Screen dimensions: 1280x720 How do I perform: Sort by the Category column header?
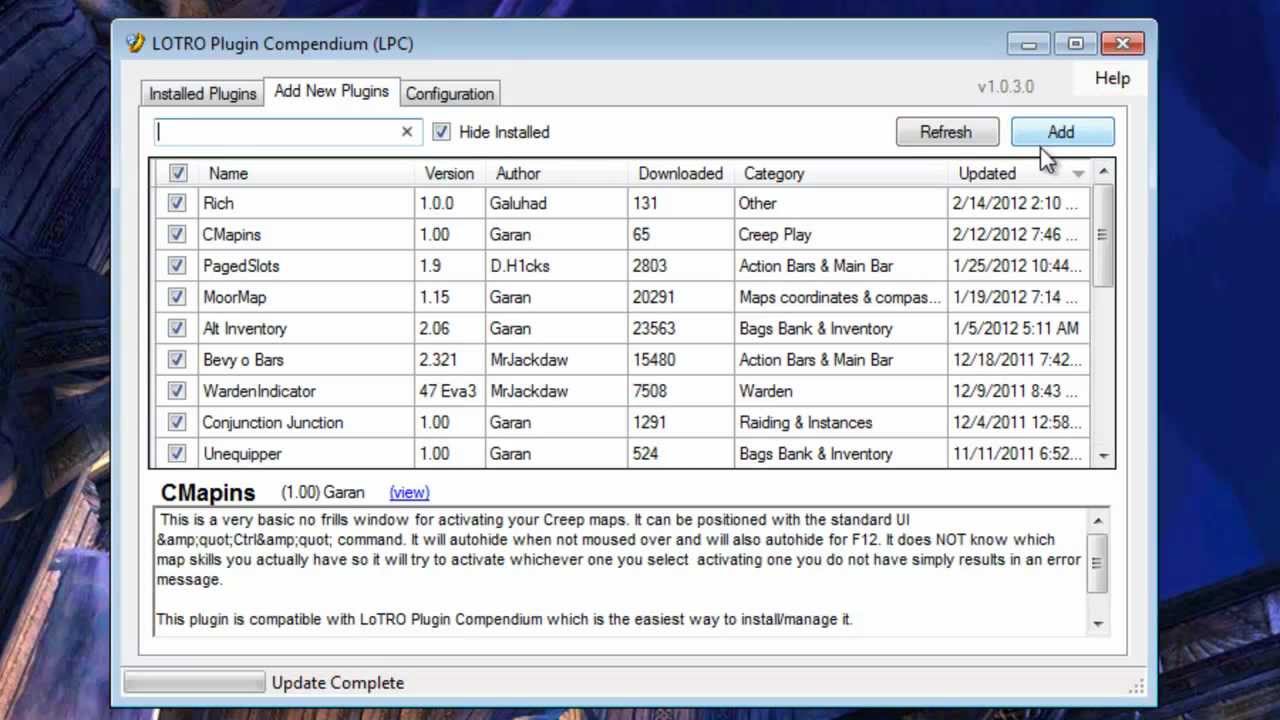841,173
